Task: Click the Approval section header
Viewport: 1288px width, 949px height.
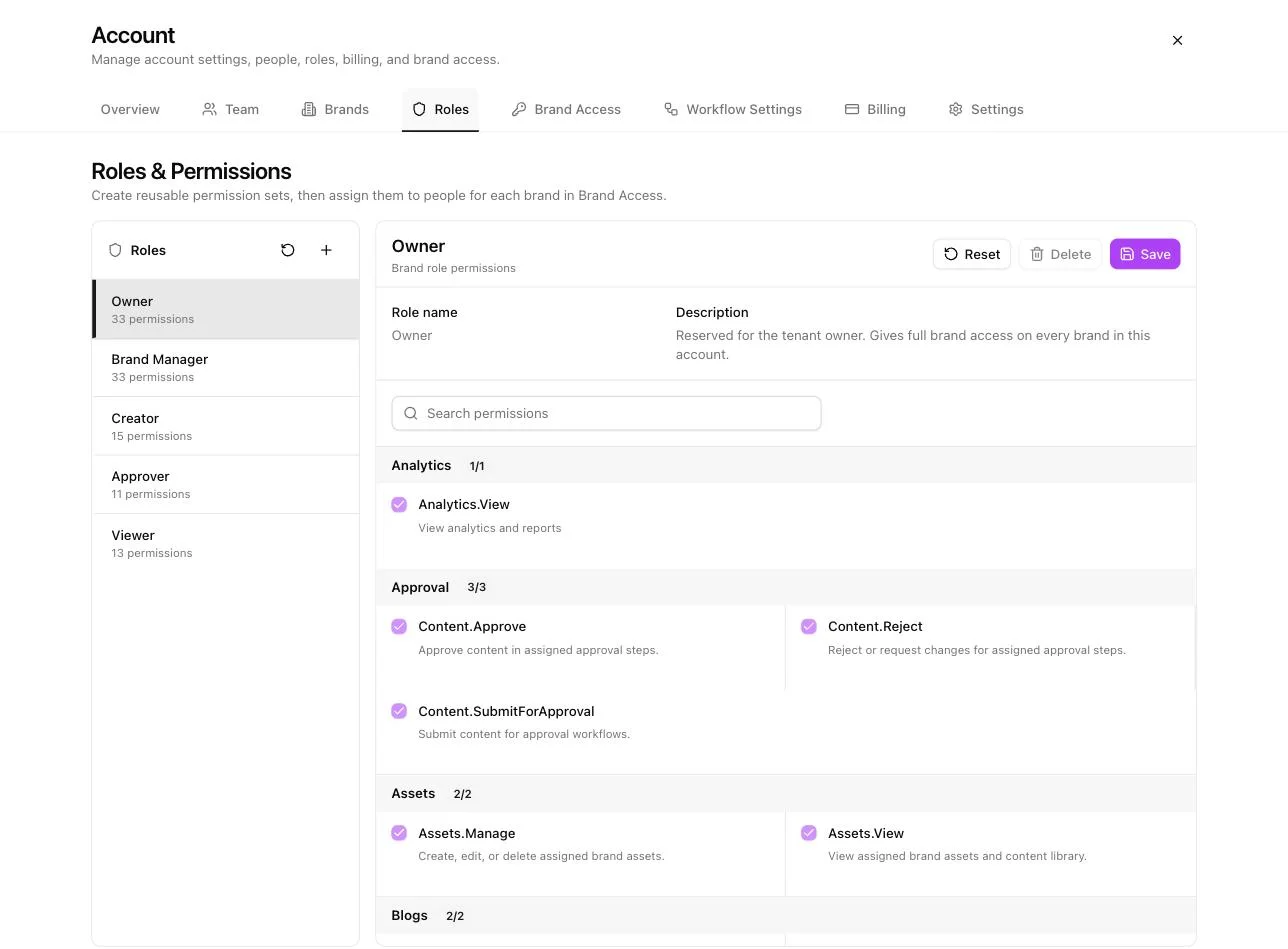Action: coord(786,587)
